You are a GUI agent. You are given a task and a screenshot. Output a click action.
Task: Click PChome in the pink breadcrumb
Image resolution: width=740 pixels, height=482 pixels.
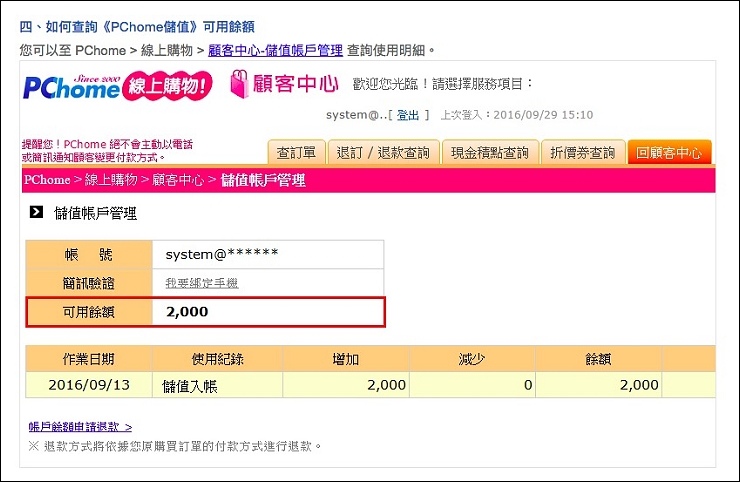[47, 180]
